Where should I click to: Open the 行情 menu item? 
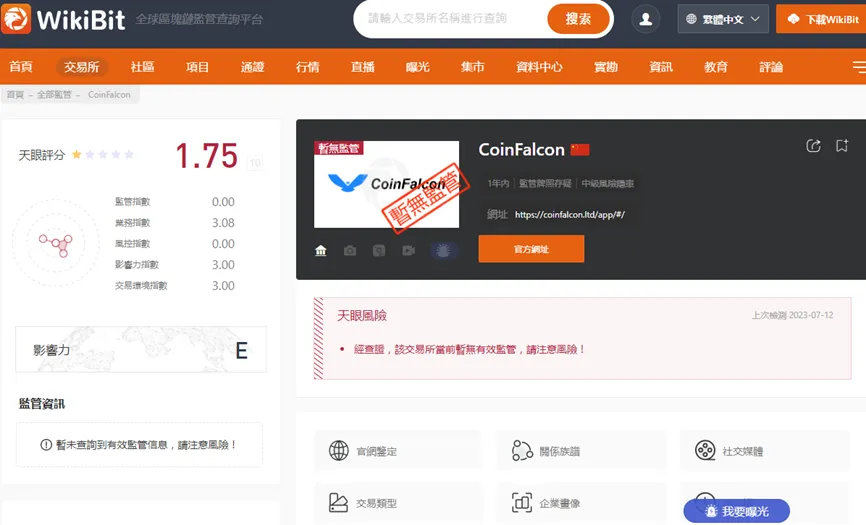point(308,67)
